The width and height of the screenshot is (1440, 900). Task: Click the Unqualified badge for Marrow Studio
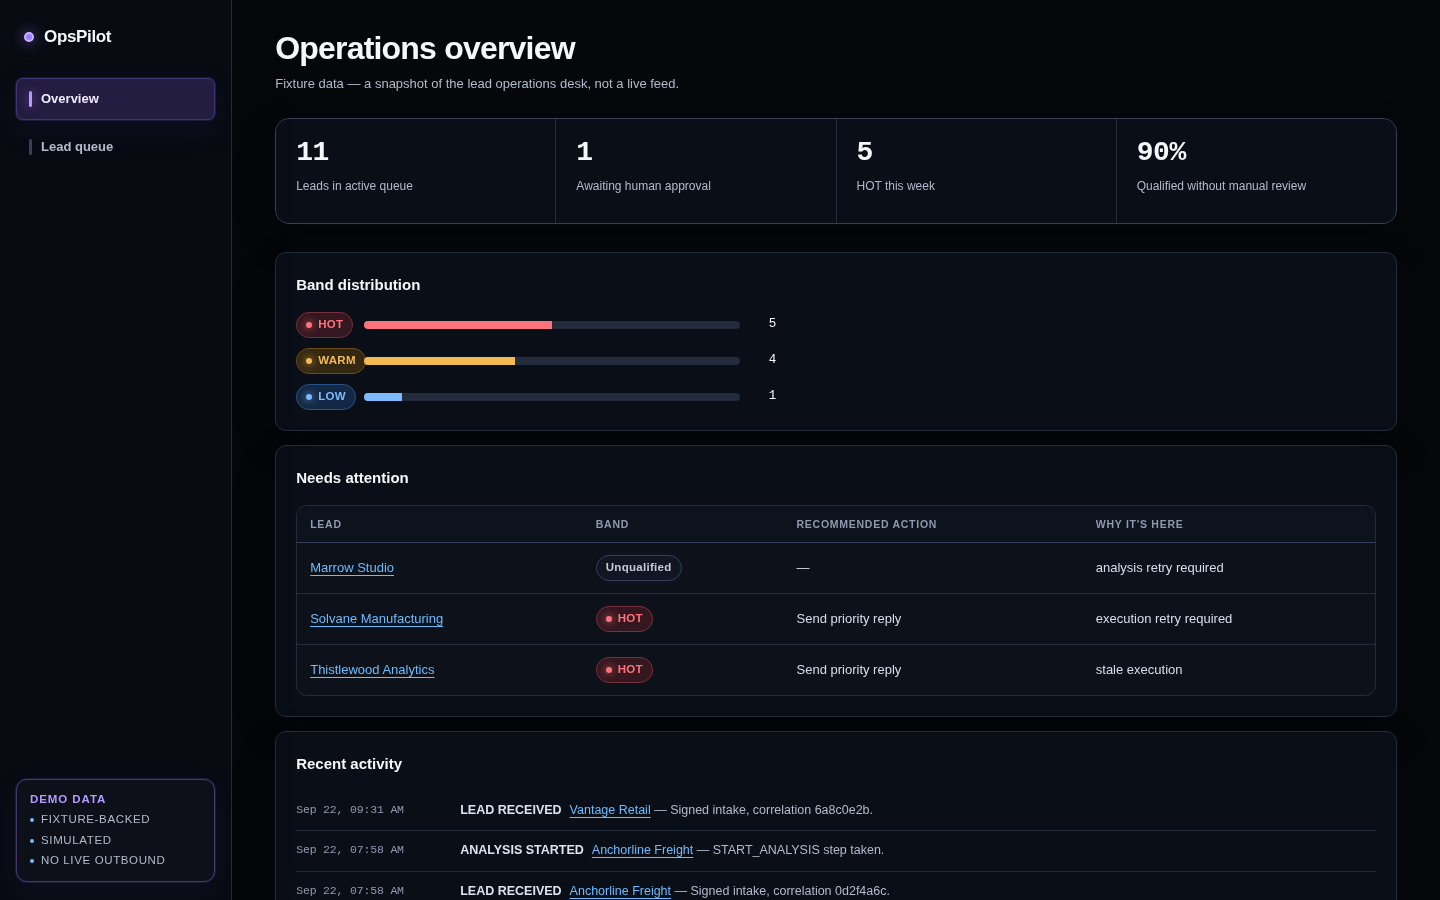click(x=638, y=568)
